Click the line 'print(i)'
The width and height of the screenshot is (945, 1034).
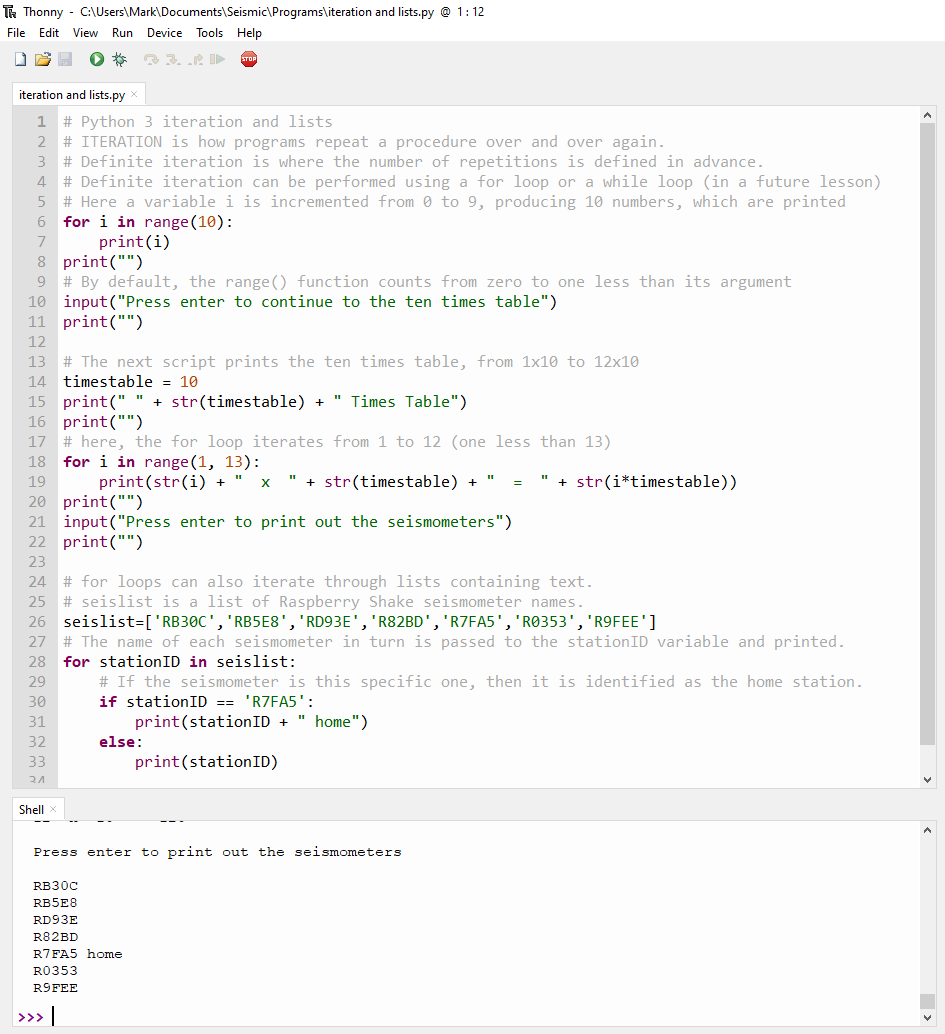[x=135, y=242]
